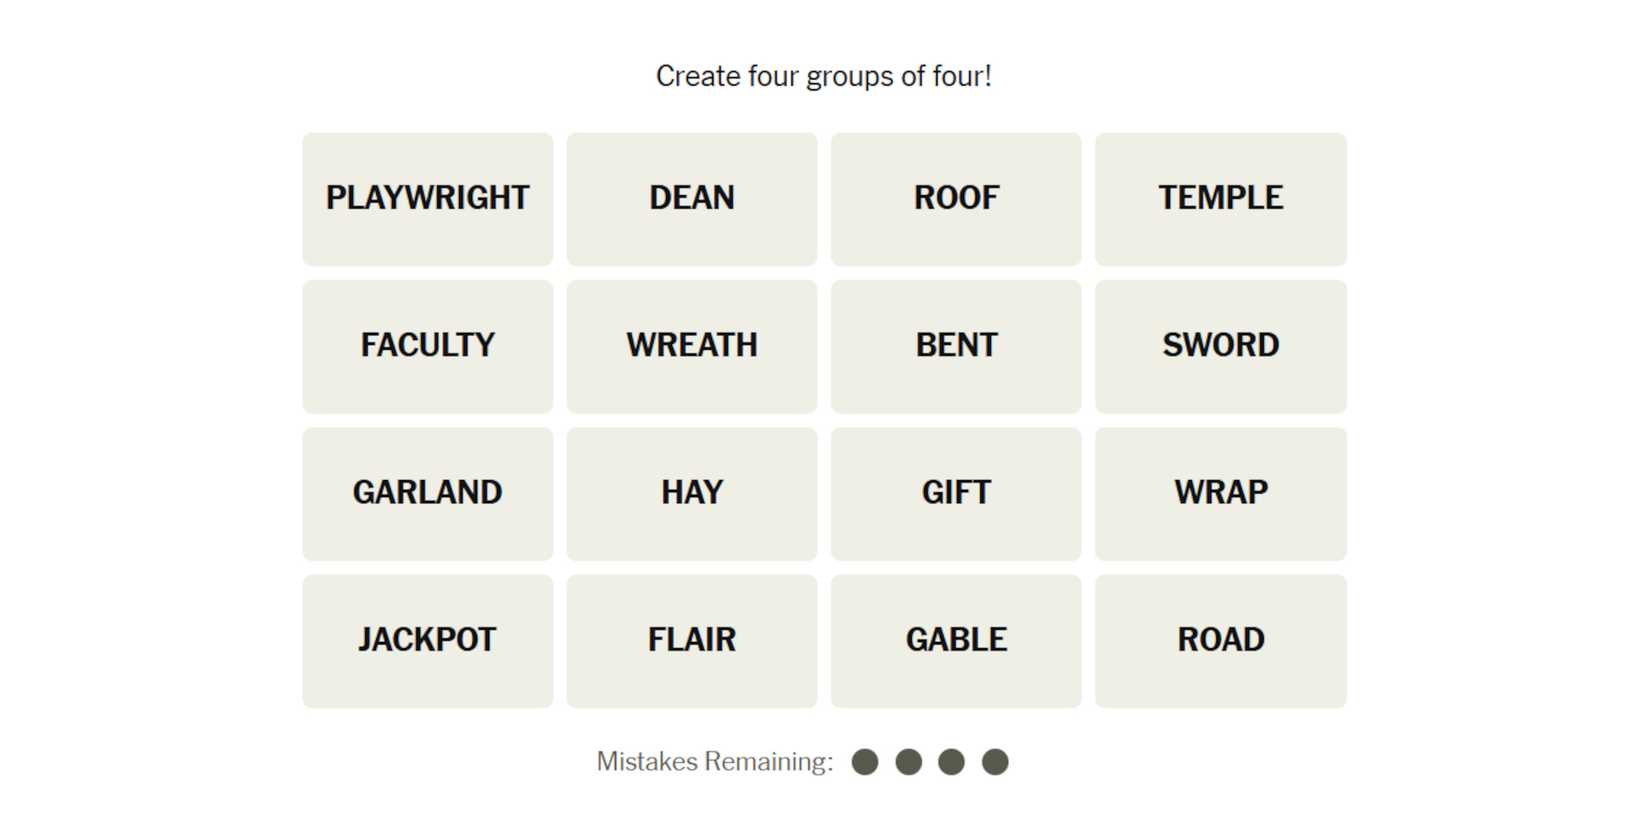The image size is (1650, 825).
Task: Click the WREATH word tile
Action: (x=691, y=346)
